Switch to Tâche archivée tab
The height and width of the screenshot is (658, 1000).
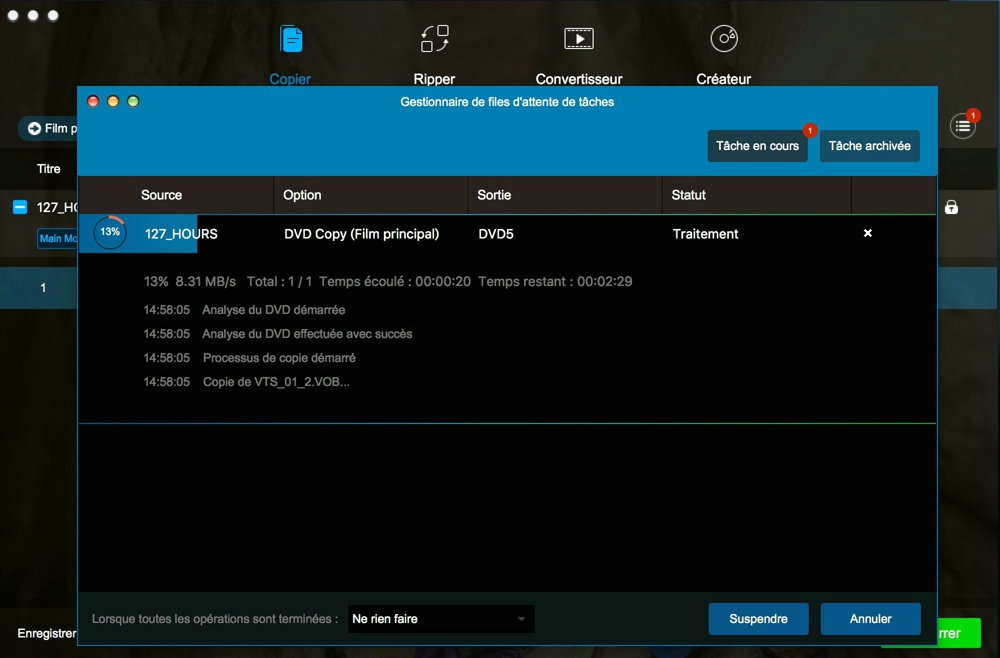(x=869, y=146)
